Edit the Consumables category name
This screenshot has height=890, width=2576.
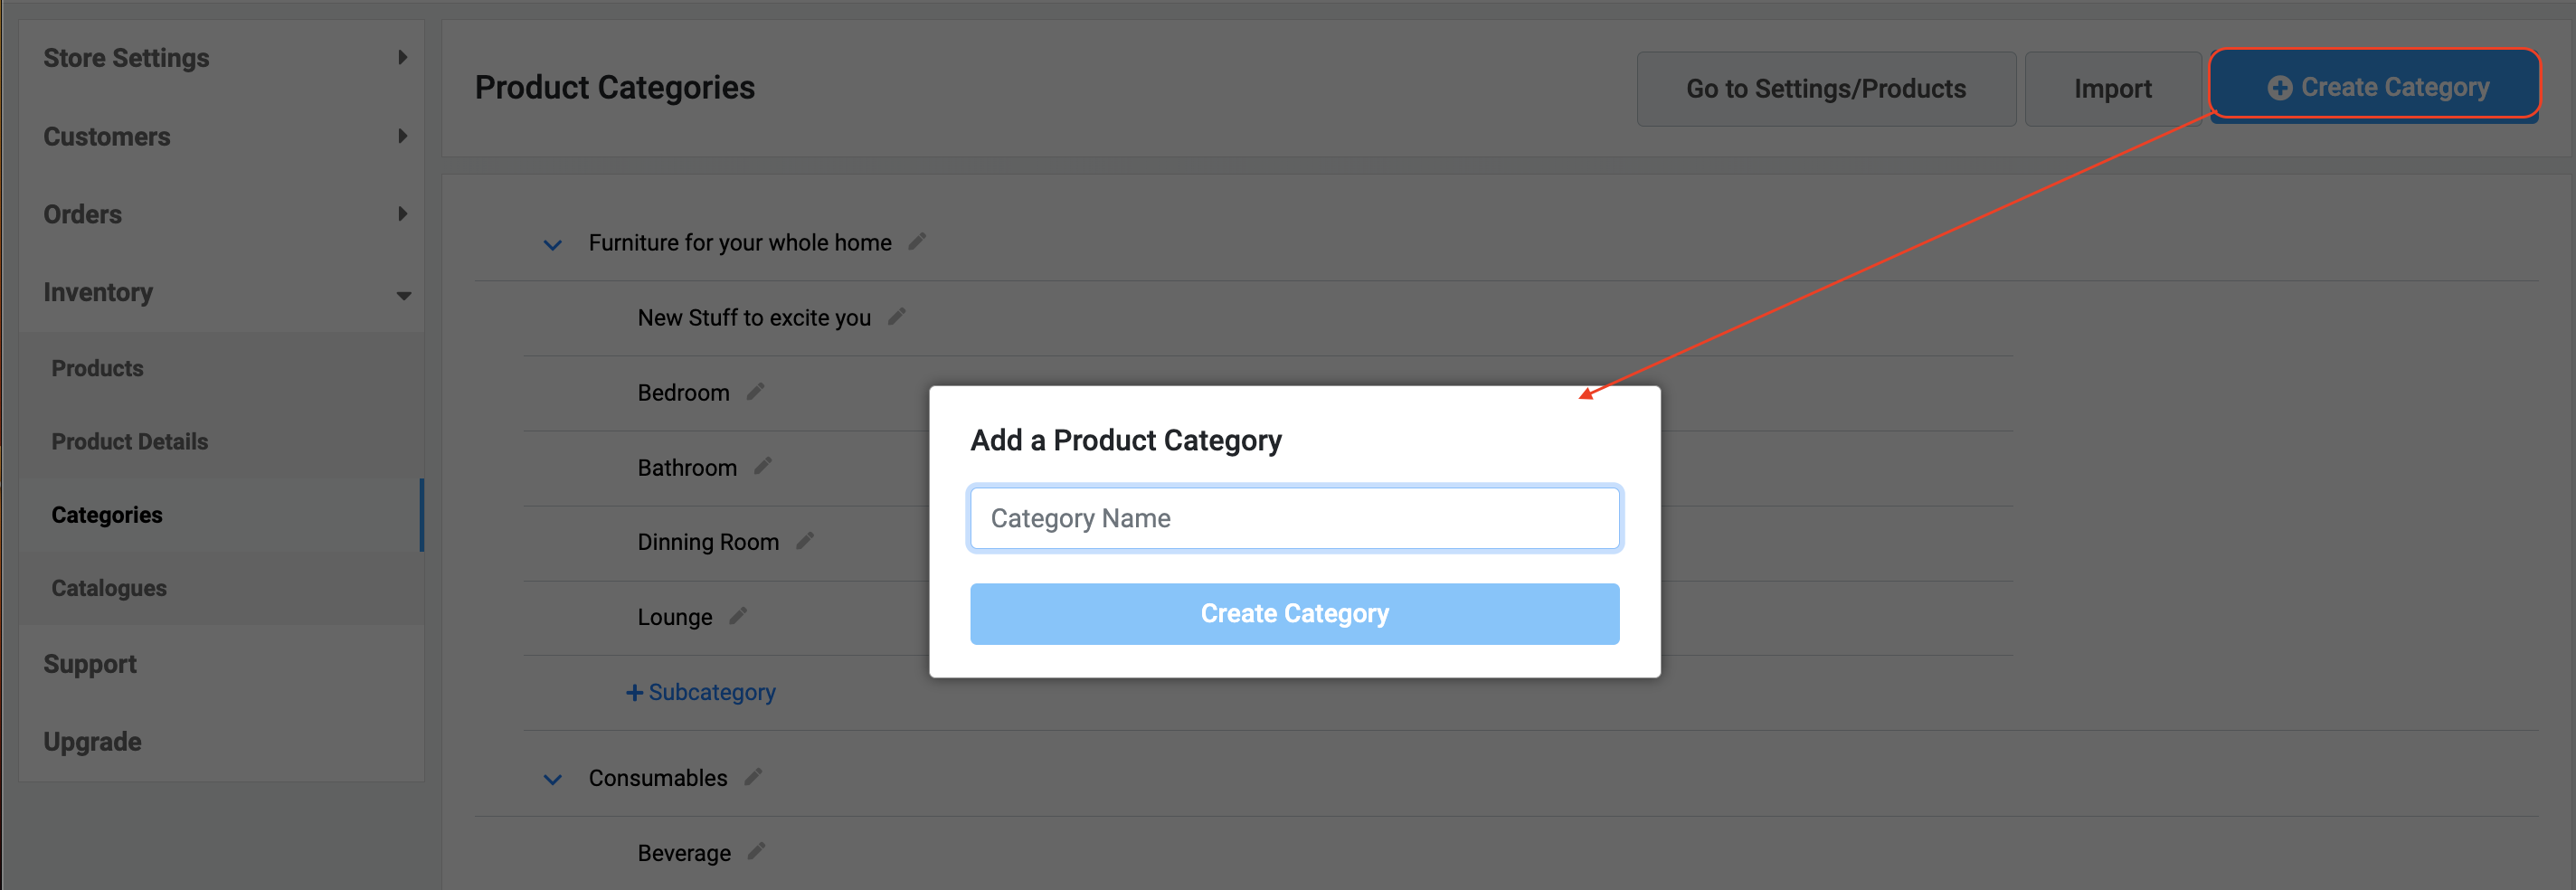pos(753,777)
